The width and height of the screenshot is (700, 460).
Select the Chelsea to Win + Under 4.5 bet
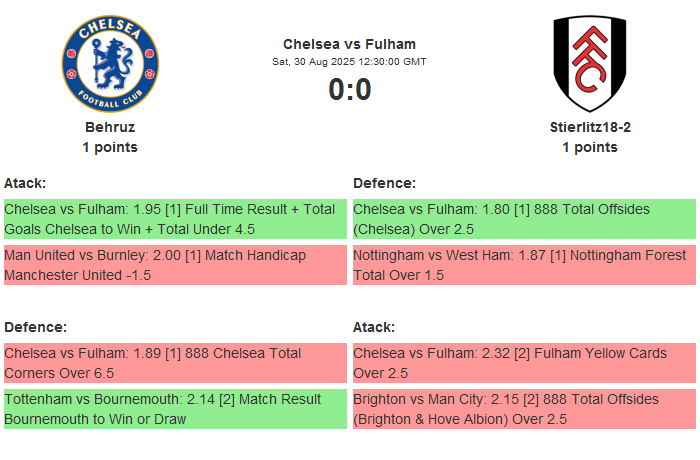pos(175,219)
